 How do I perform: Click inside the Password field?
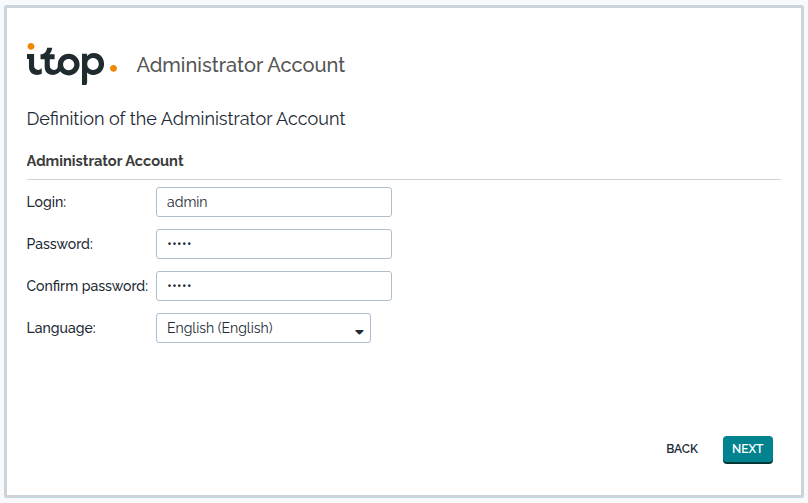point(274,244)
